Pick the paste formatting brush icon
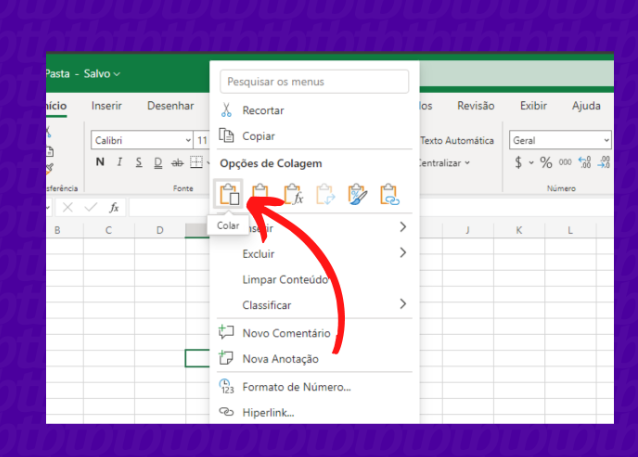The image size is (638, 457). [x=357, y=194]
